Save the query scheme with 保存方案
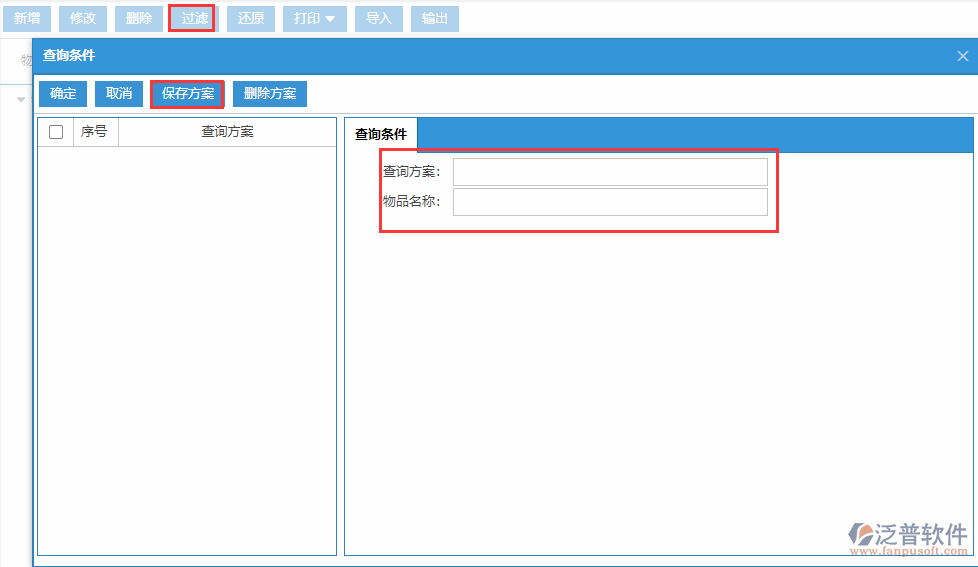The width and height of the screenshot is (978, 567). pos(188,94)
